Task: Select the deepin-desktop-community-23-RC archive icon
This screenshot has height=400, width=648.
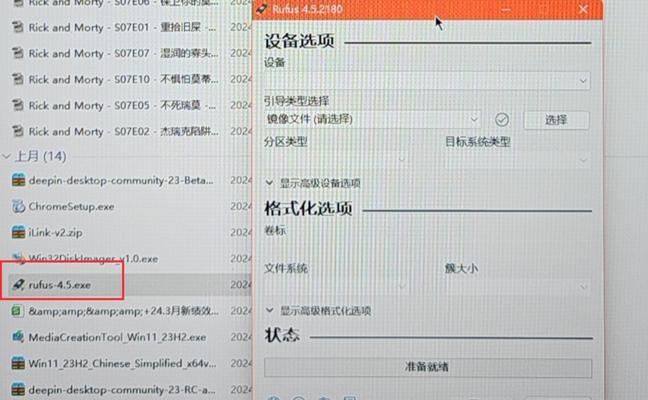Action: (x=18, y=389)
